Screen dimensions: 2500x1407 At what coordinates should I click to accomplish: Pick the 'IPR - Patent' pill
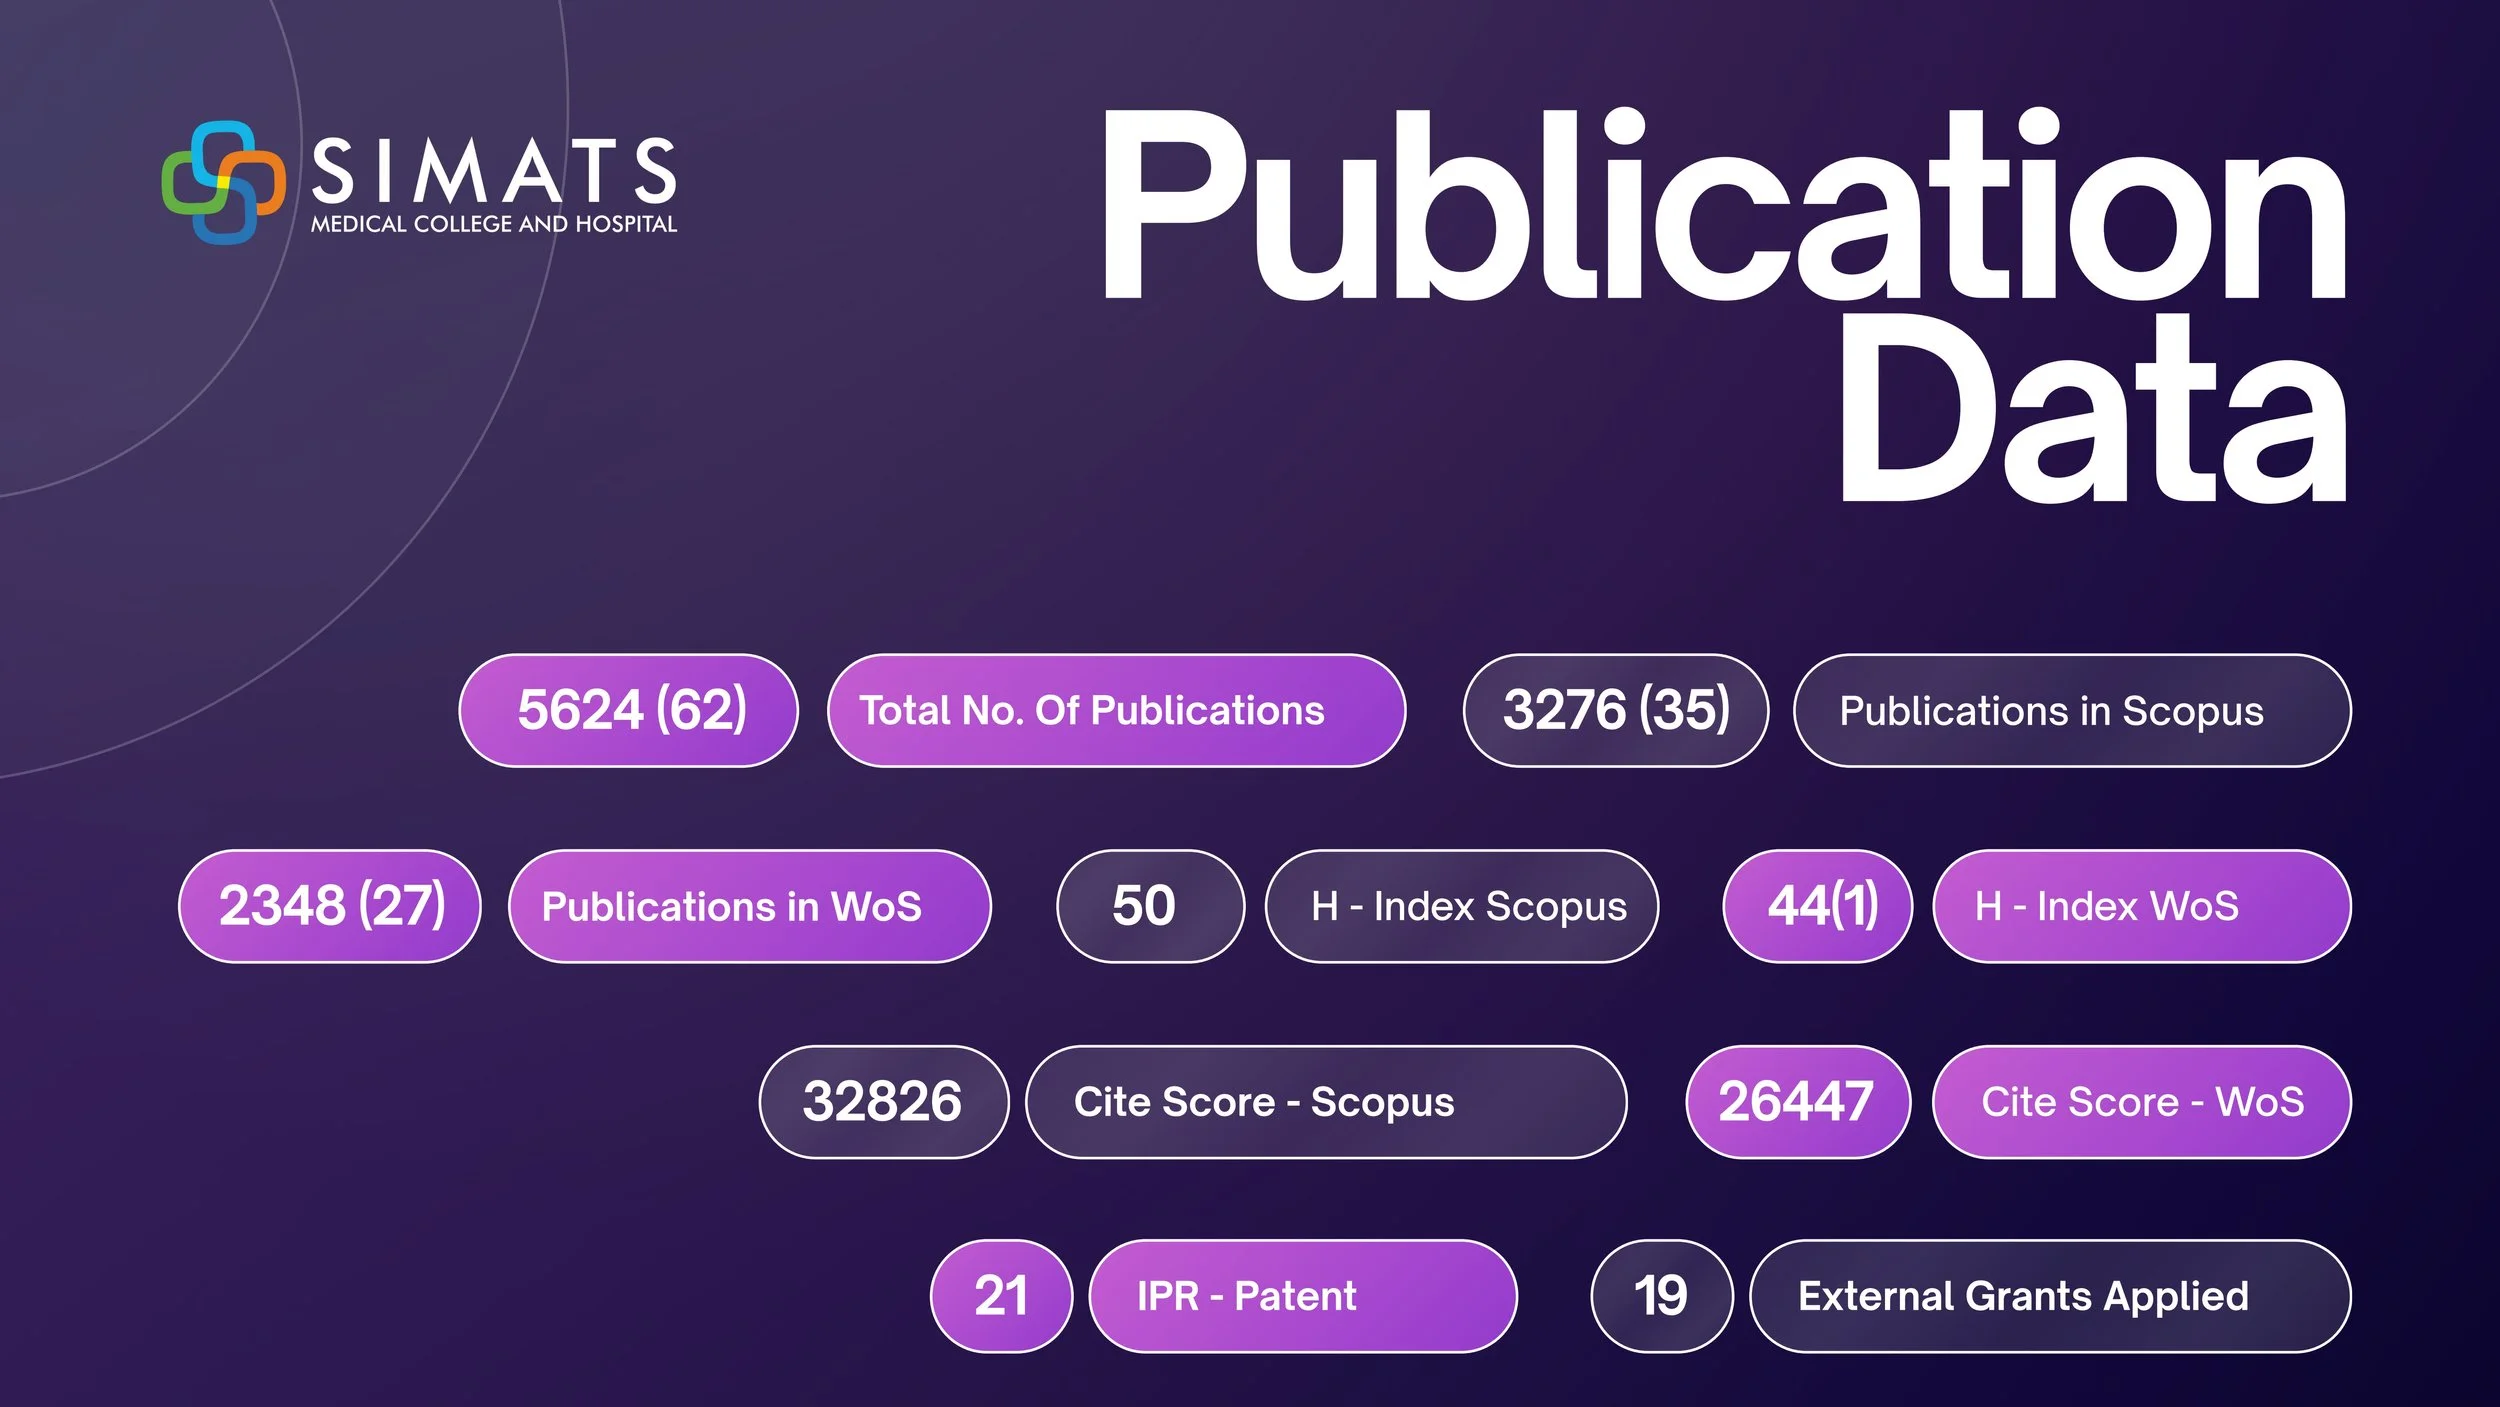[x=1303, y=1297]
